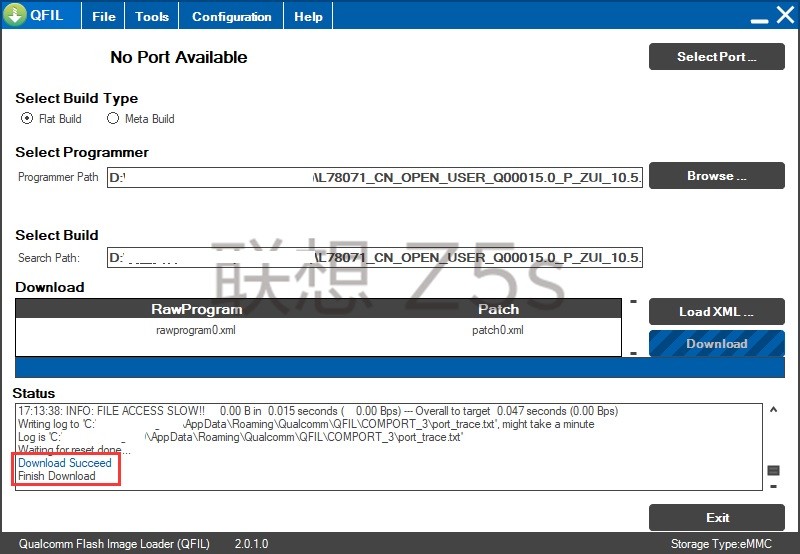The height and width of the screenshot is (554, 800).
Task: Click the SelectPort button
Action: coord(716,57)
